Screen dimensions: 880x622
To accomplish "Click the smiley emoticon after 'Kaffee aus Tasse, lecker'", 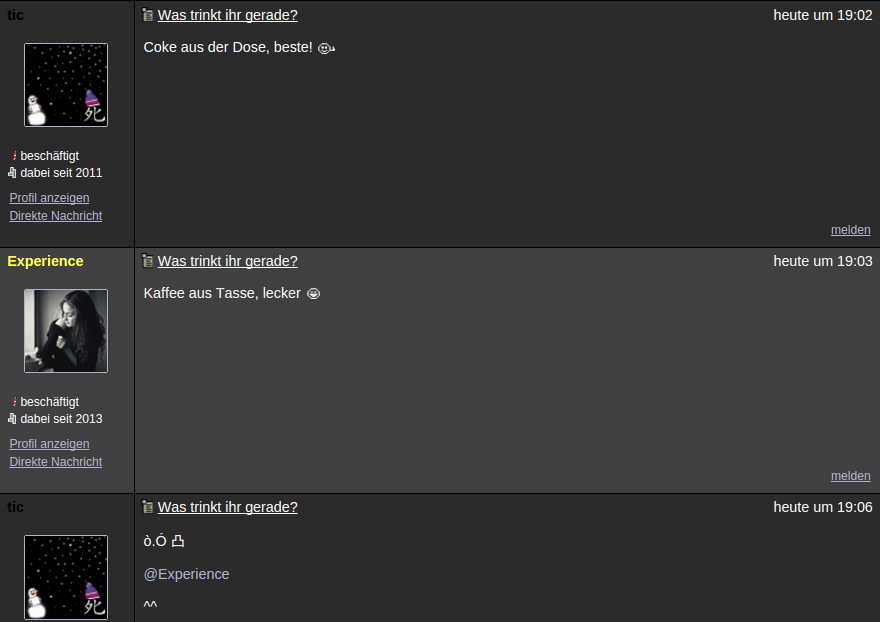I will pyautogui.click(x=314, y=294).
